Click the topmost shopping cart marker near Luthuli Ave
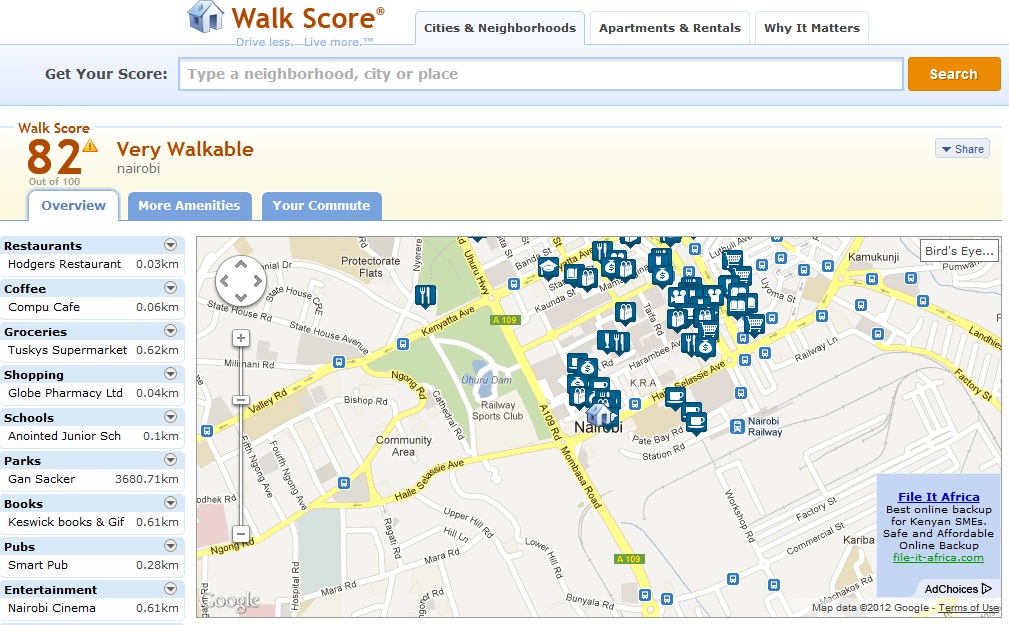Viewport: 1009px width, 625px height. (732, 260)
